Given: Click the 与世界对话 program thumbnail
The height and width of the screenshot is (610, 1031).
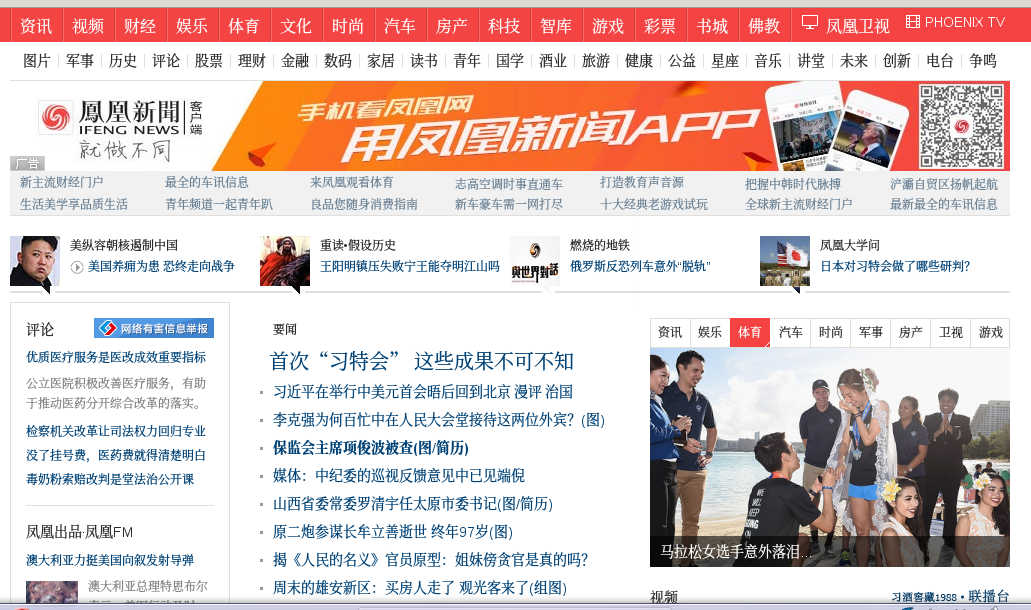Looking at the screenshot, I should click(x=535, y=261).
